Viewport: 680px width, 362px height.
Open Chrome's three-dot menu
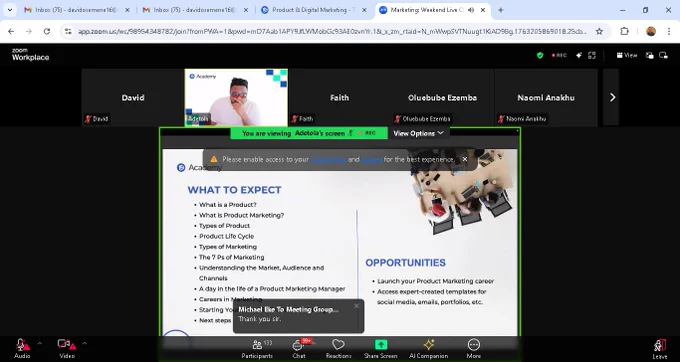669,31
